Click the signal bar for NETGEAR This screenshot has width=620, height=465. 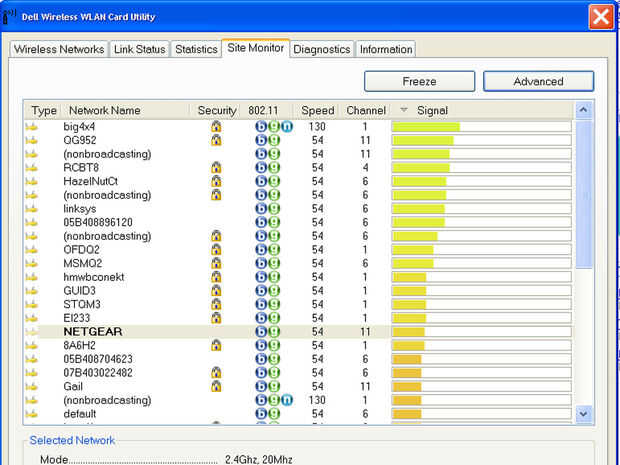point(482,332)
